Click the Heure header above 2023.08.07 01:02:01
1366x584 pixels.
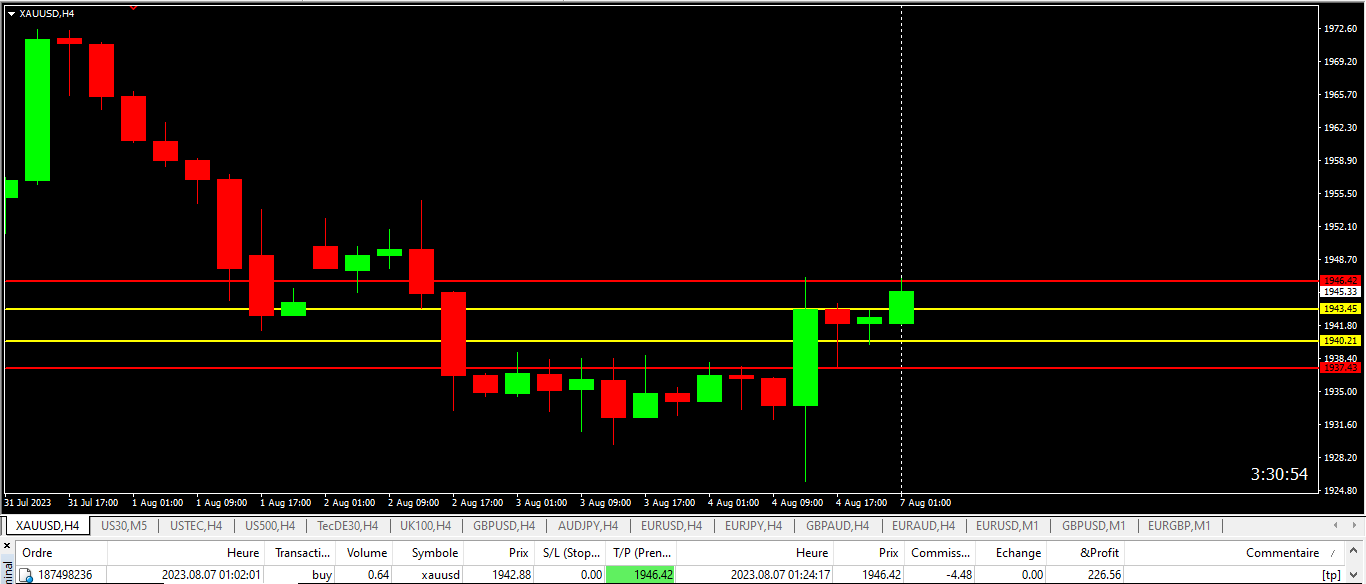187,553
